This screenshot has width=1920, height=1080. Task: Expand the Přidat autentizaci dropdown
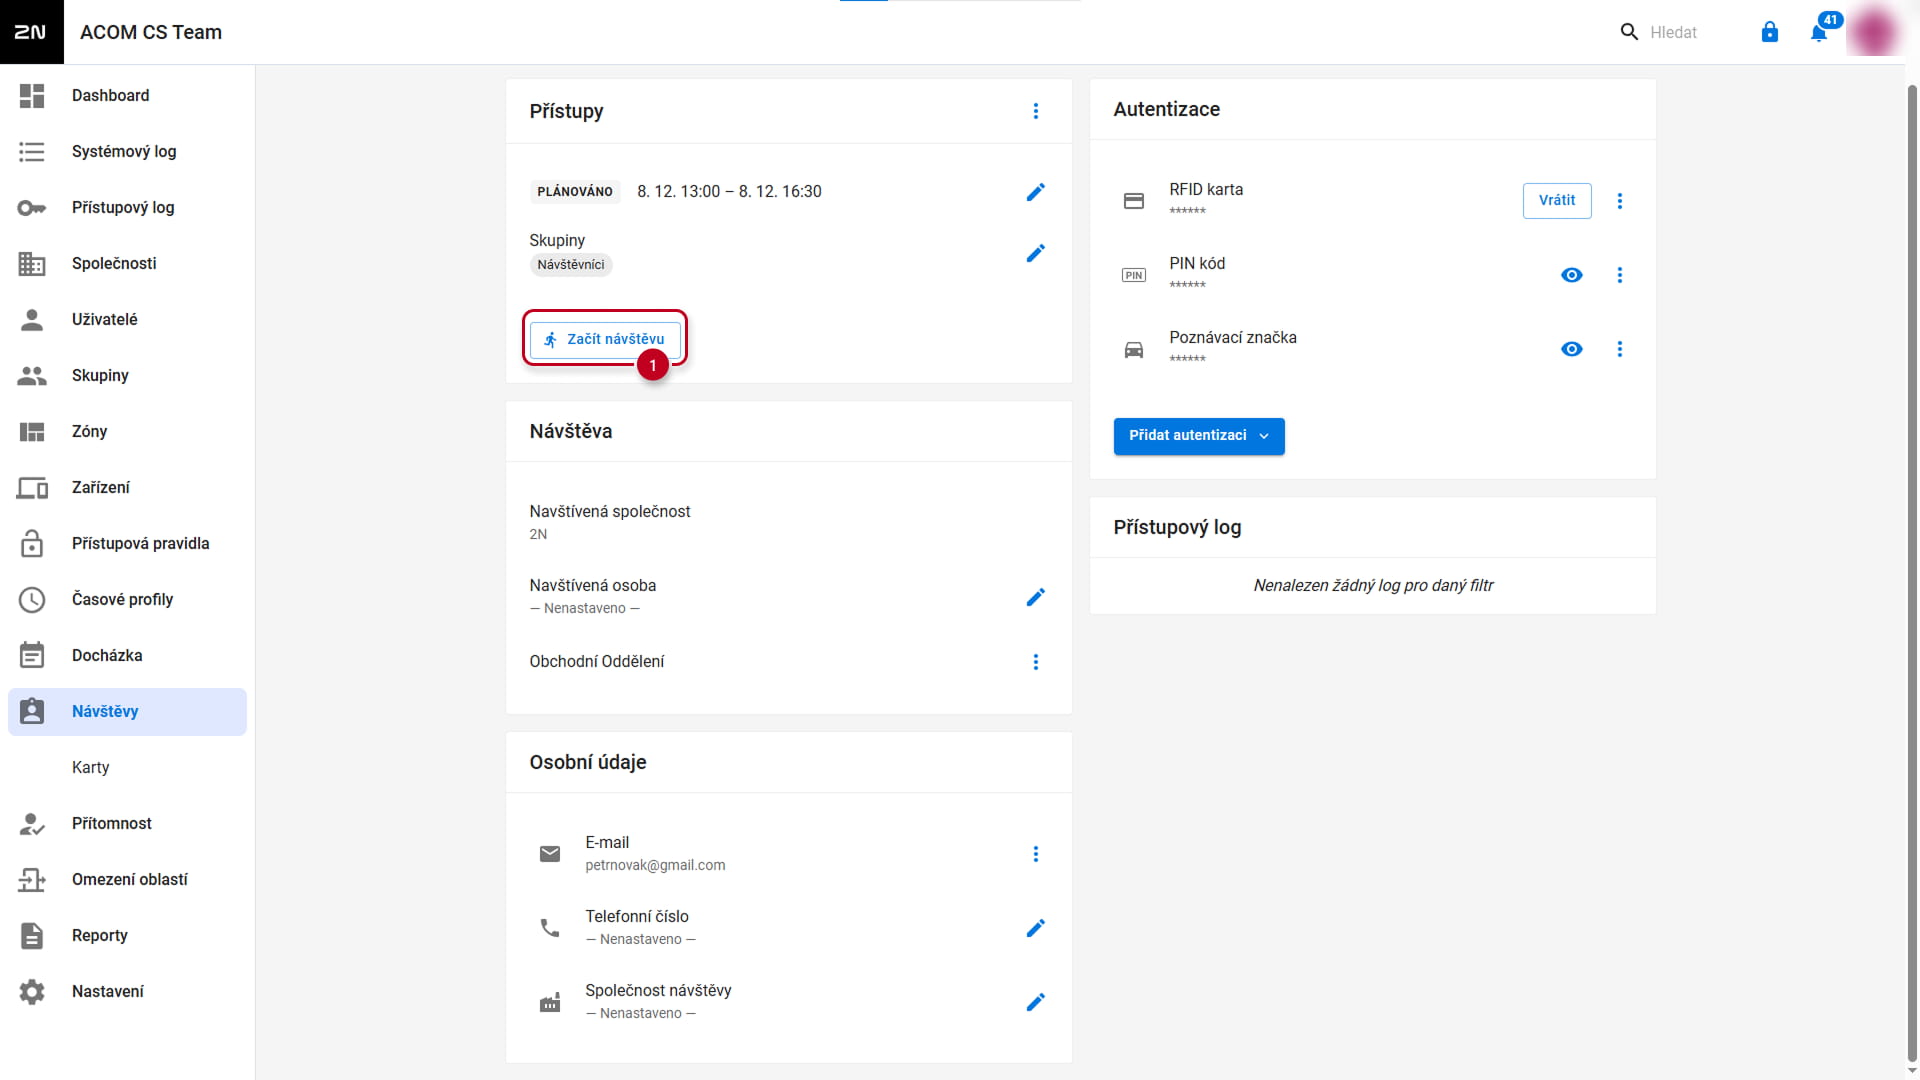1199,436
